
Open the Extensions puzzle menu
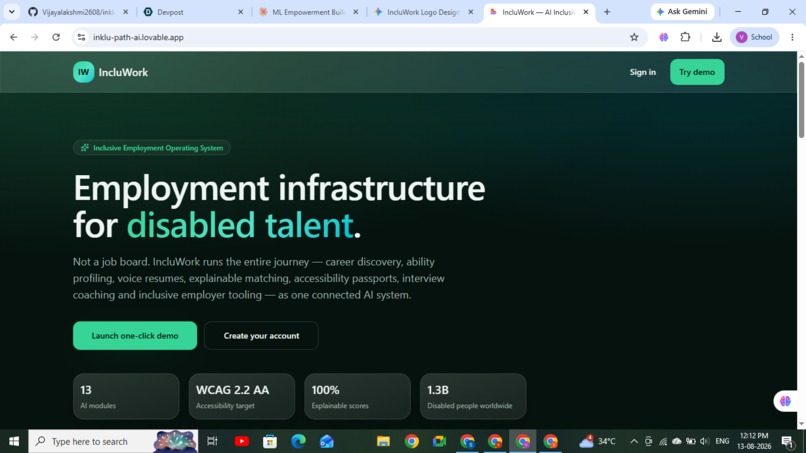pyautogui.click(x=685, y=37)
